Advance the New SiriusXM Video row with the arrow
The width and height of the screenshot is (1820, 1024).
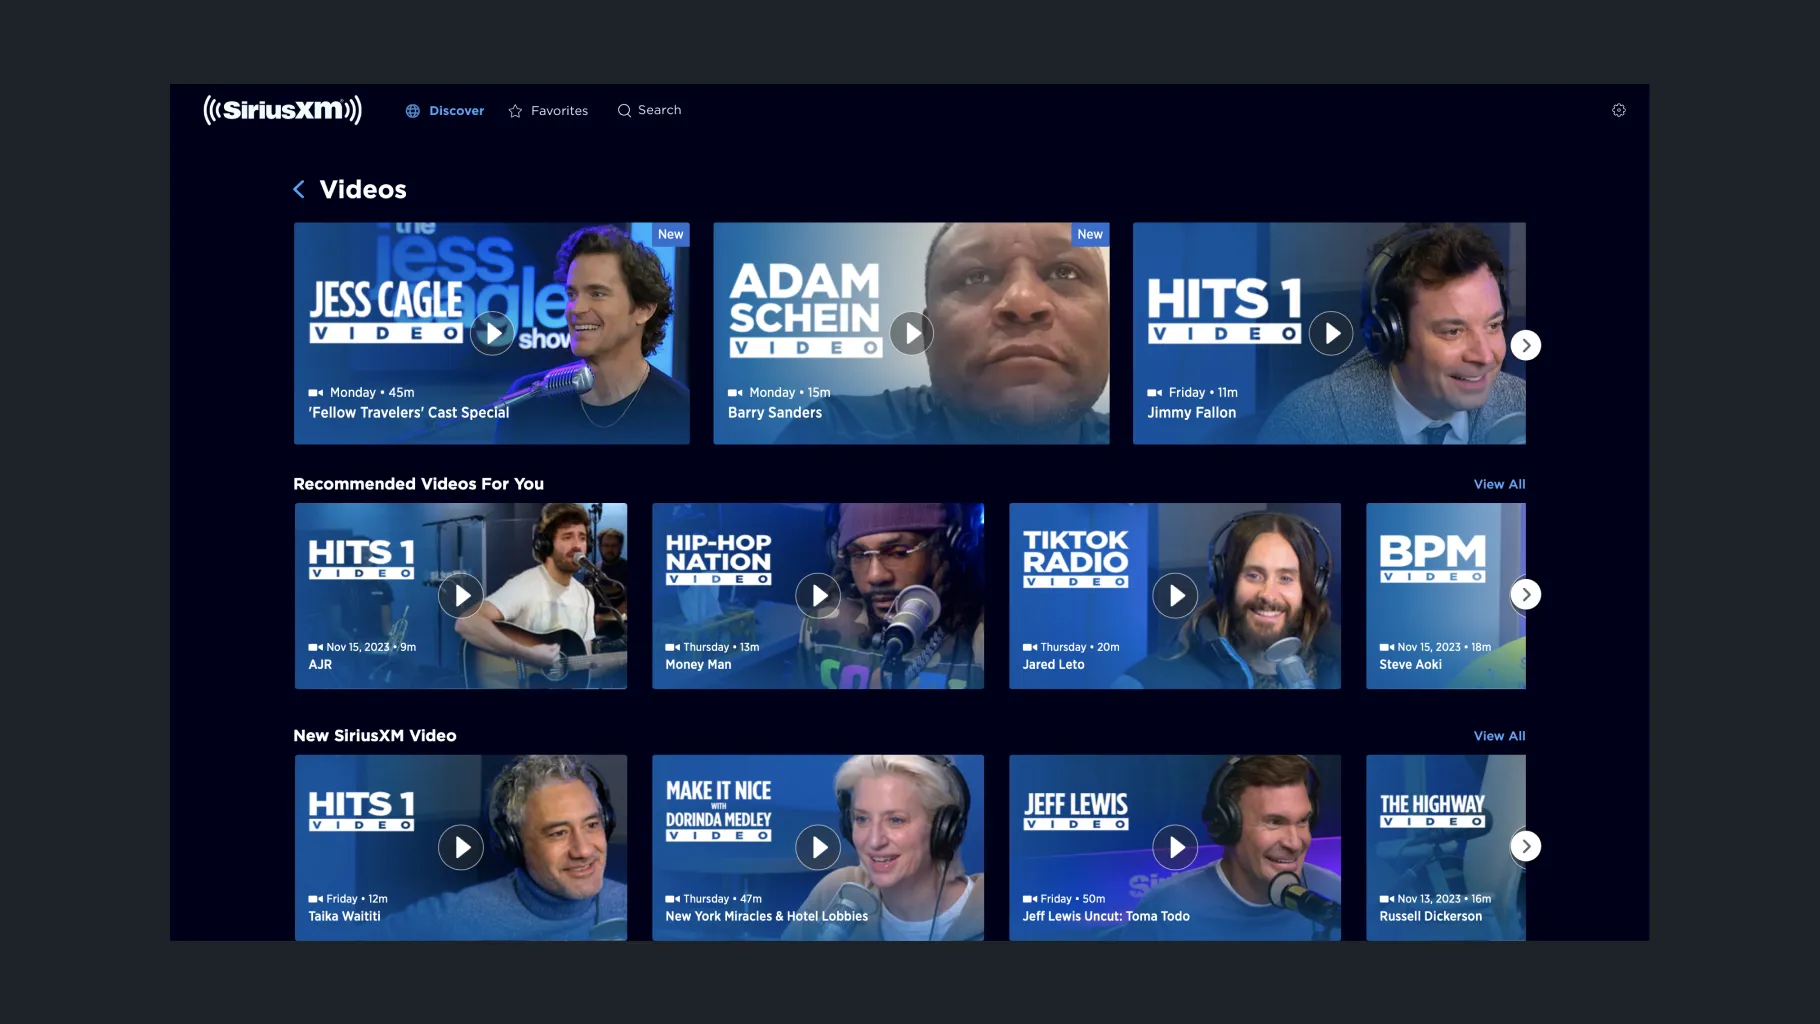coord(1526,846)
